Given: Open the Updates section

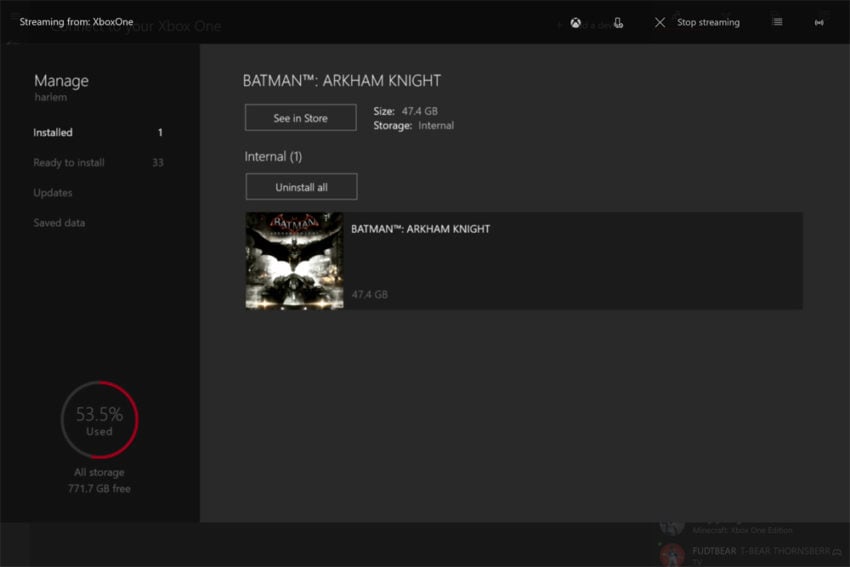Looking at the screenshot, I should point(53,192).
